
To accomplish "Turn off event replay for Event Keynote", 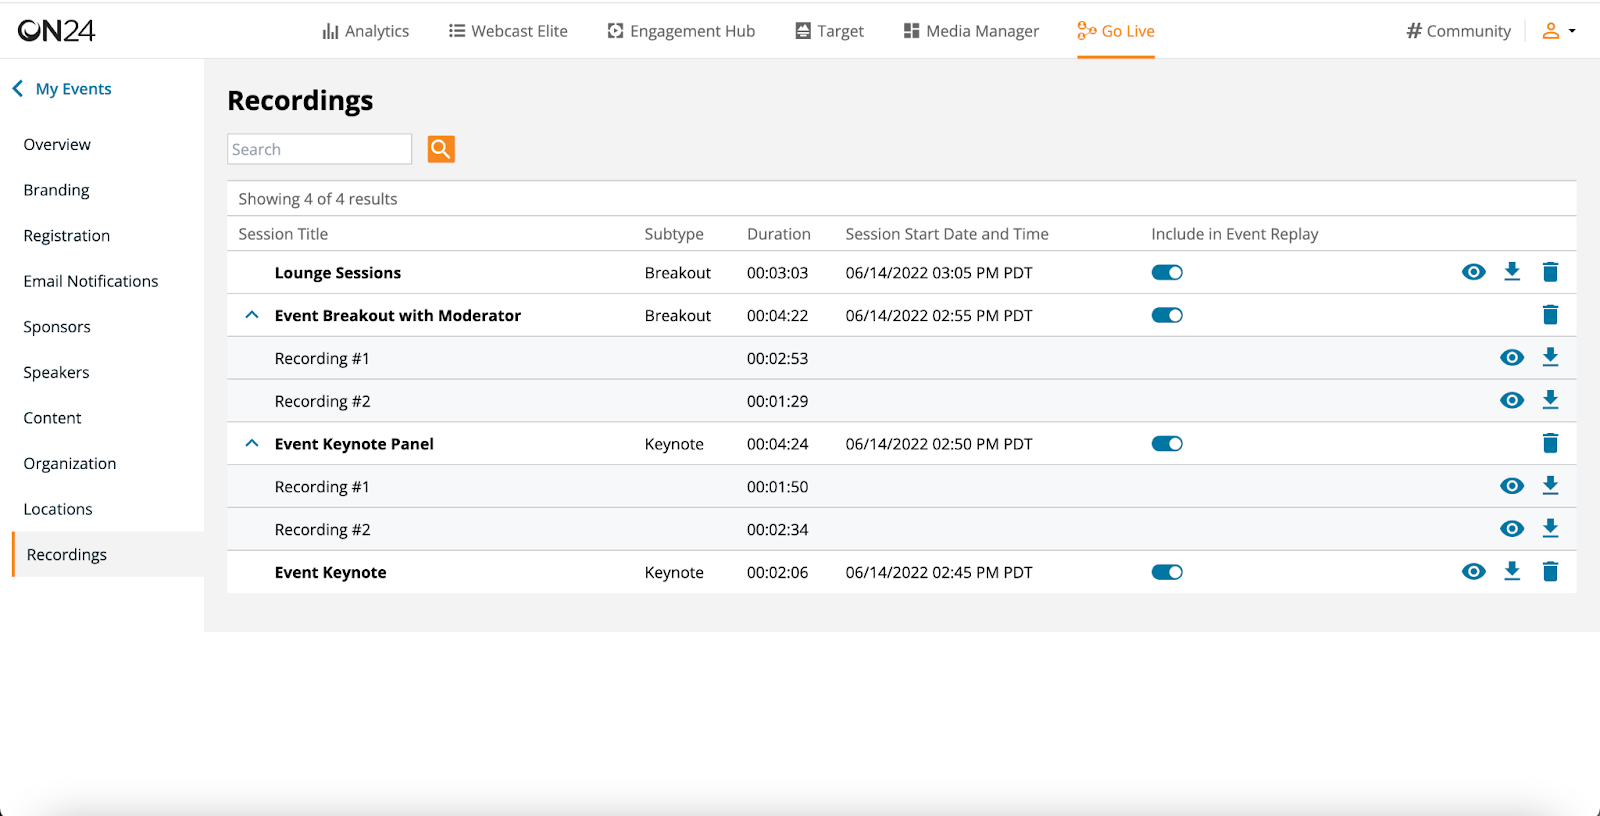I will pos(1167,572).
